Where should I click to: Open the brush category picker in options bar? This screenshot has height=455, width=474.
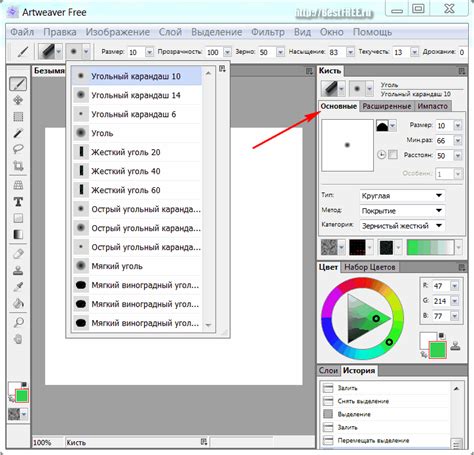50,52
